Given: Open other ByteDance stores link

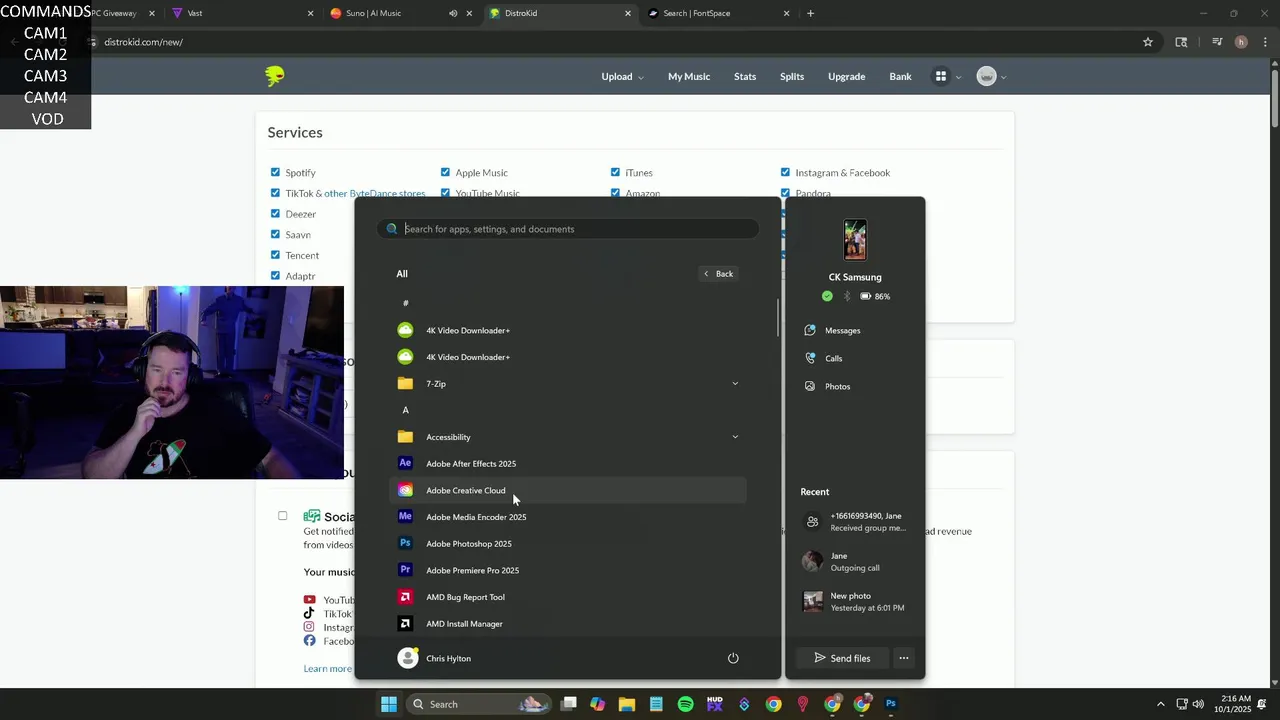Looking at the screenshot, I should coord(375,193).
